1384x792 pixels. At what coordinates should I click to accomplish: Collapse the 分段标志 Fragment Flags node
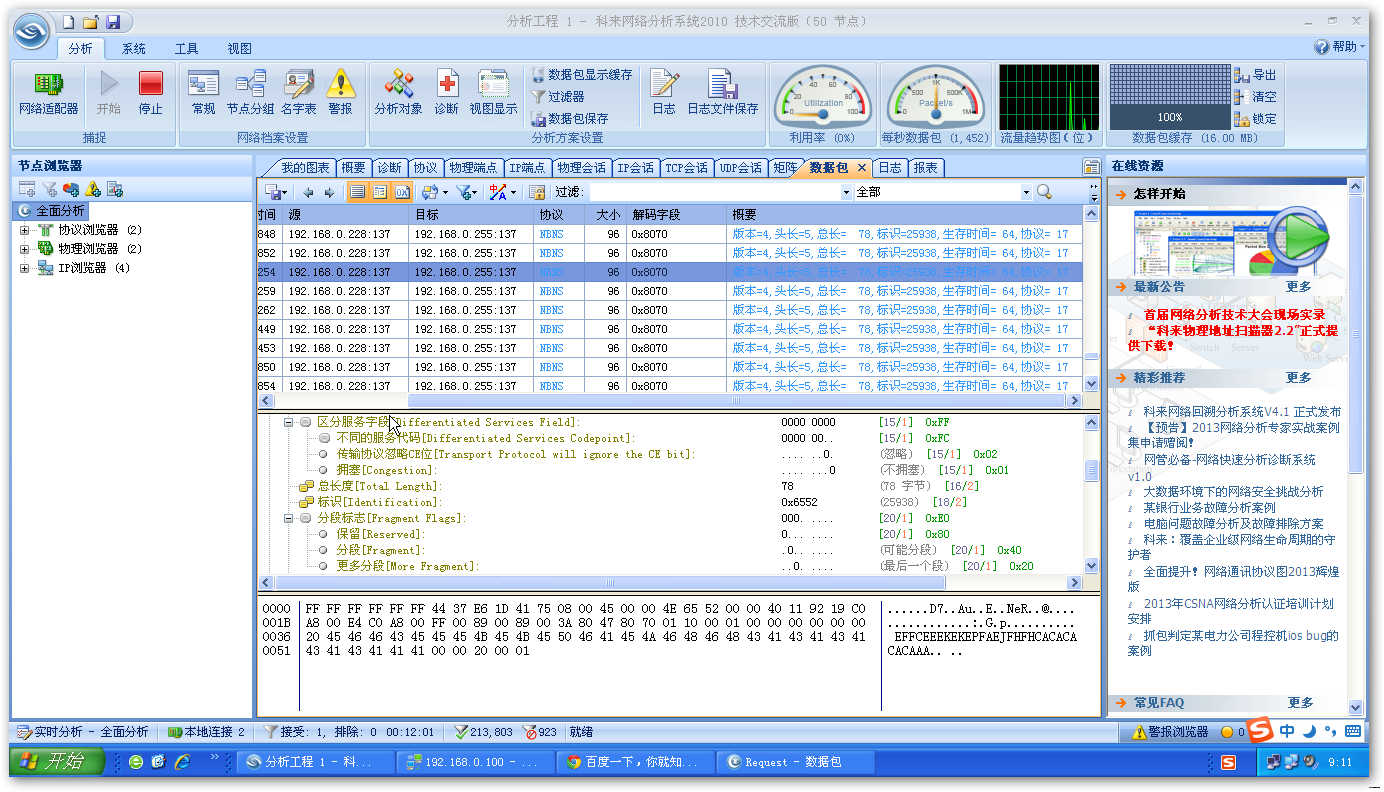[x=289, y=518]
